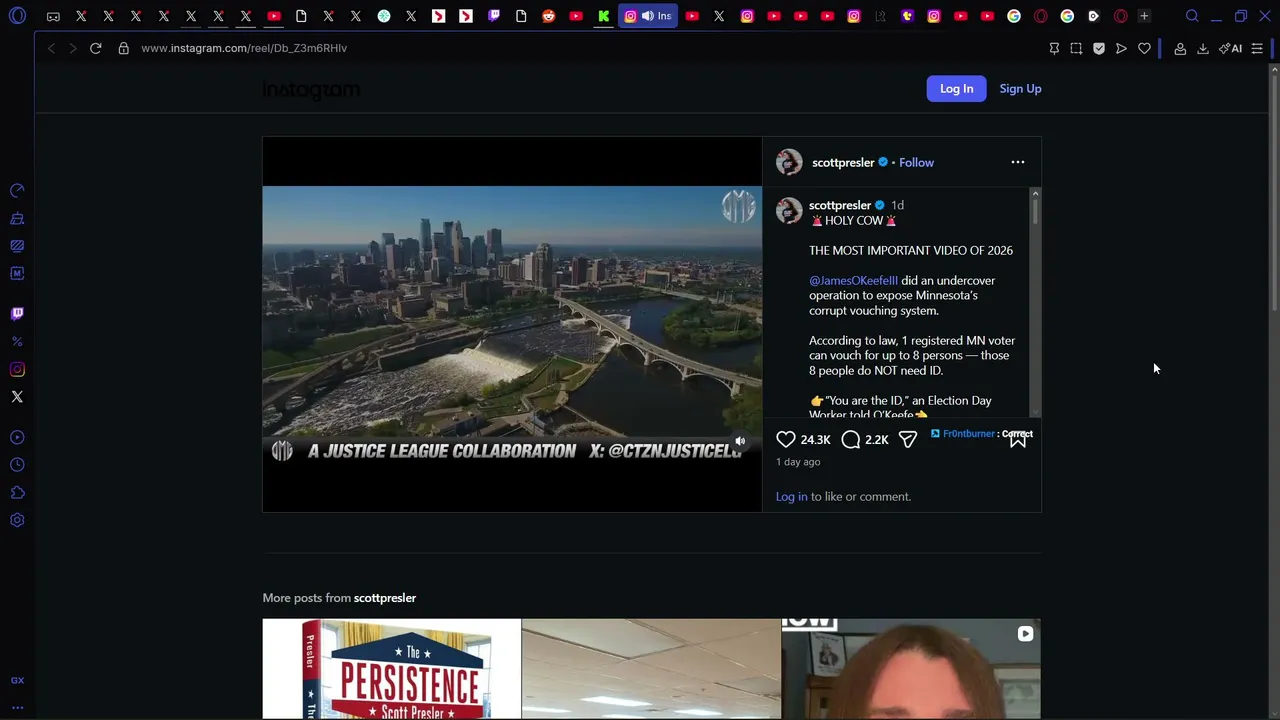The width and height of the screenshot is (1280, 720).
Task: Open the percent deals icon in sidebar
Action: pos(17,342)
